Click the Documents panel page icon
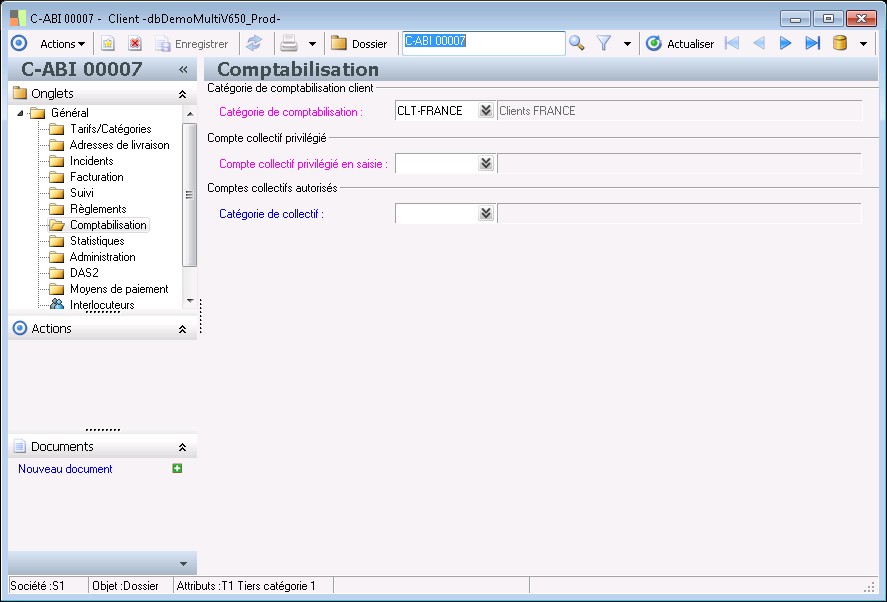Image resolution: width=887 pixels, height=602 pixels. [x=19, y=446]
